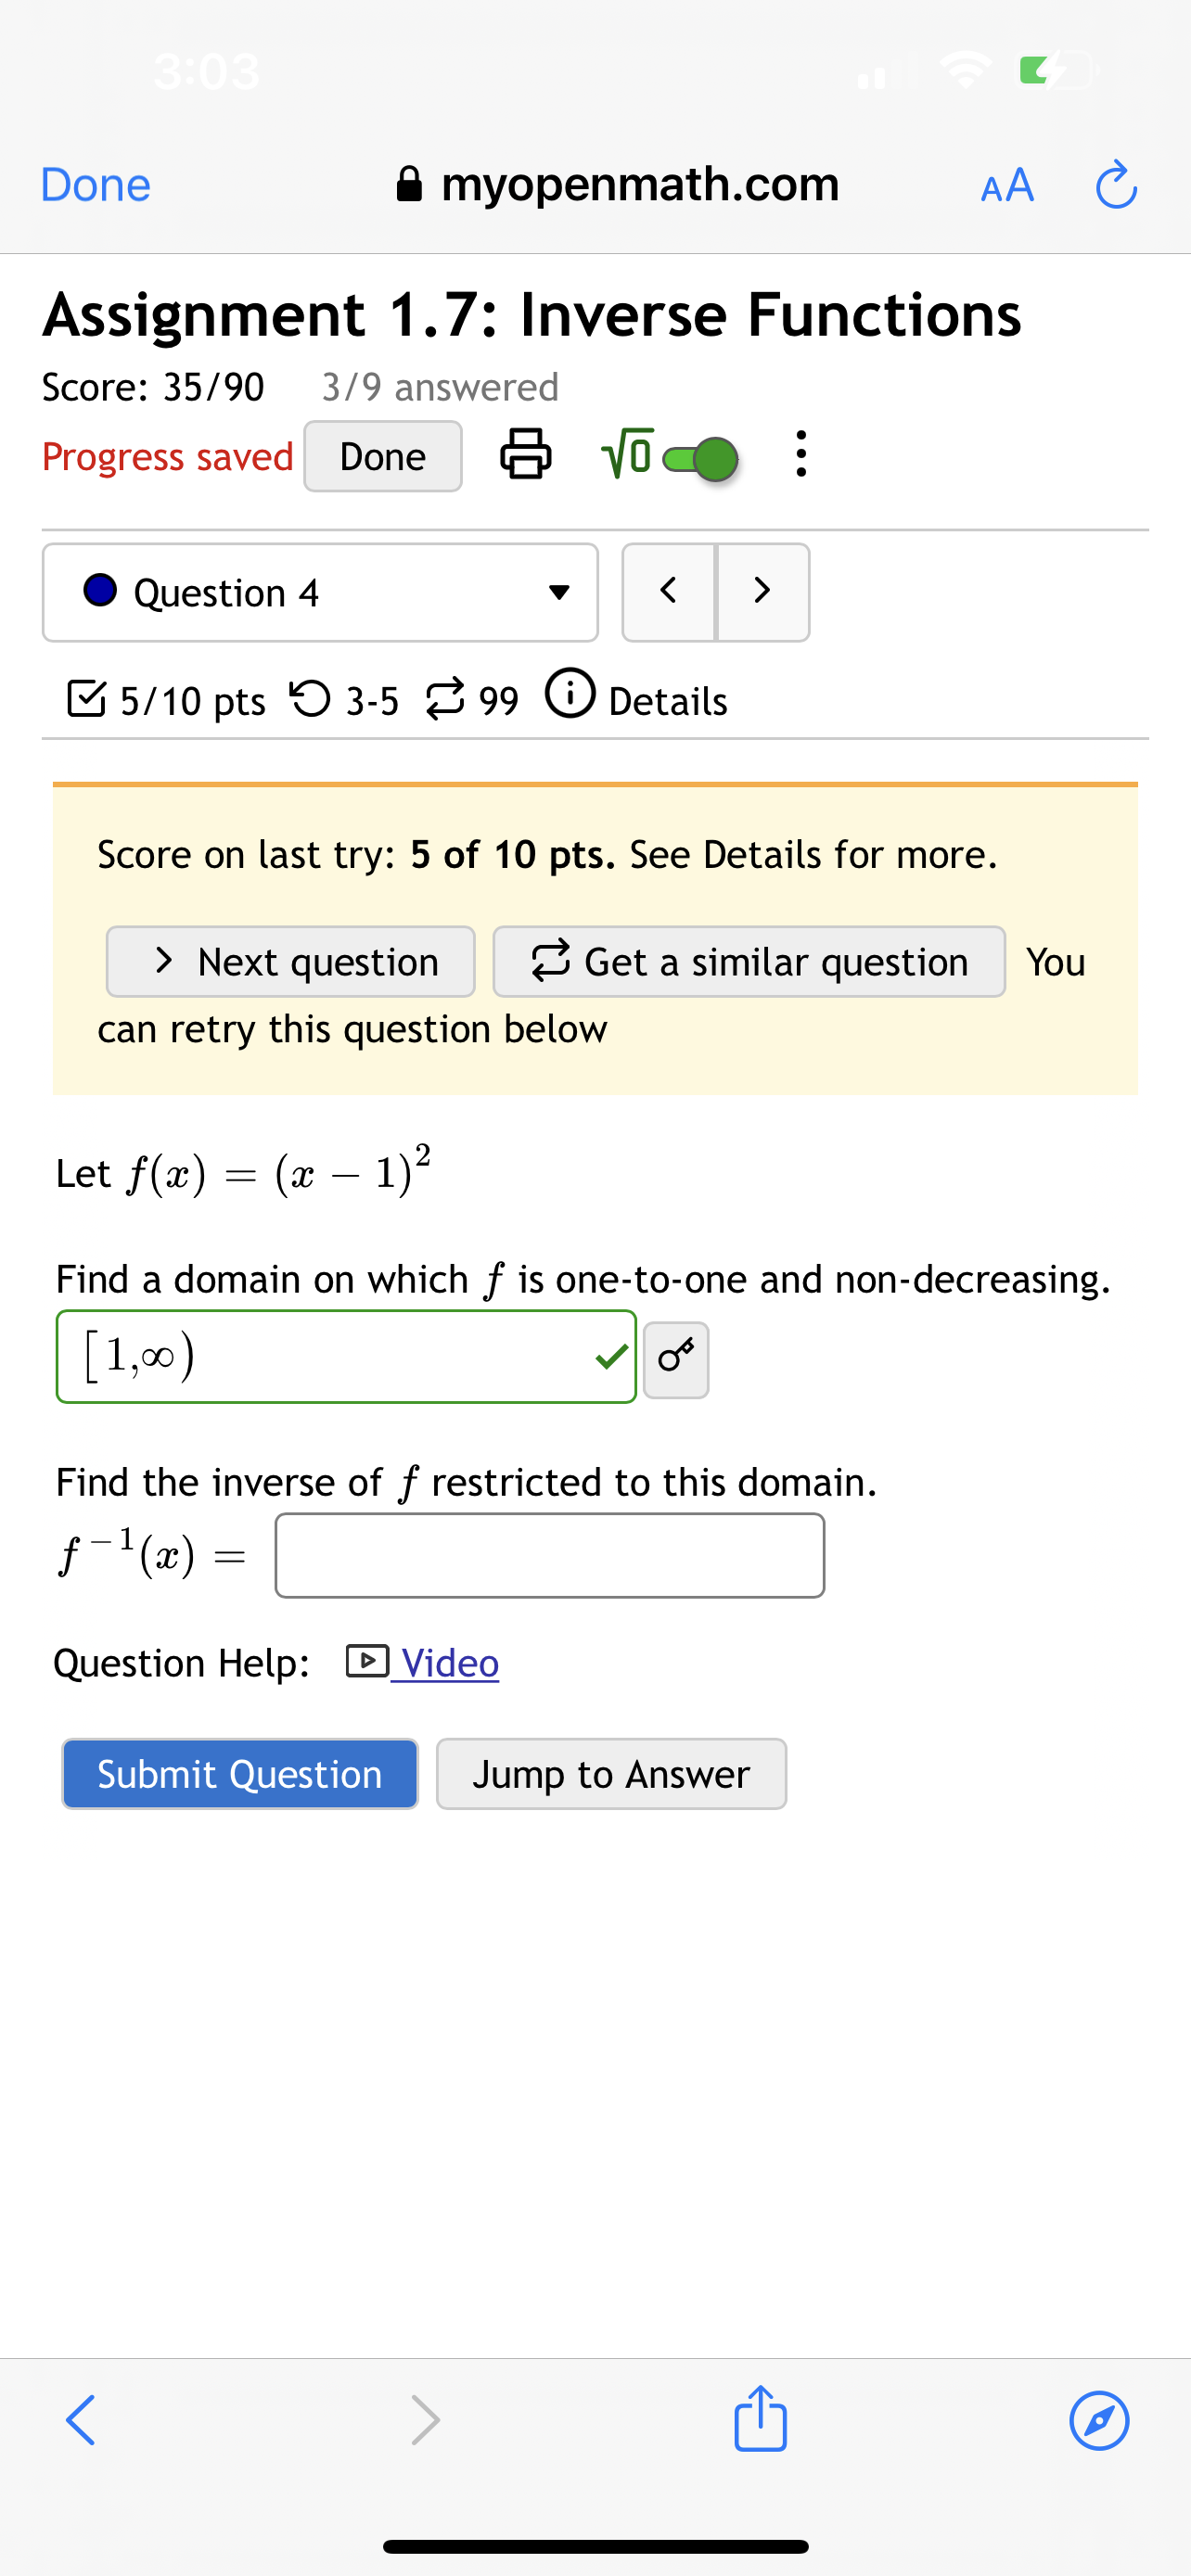The width and height of the screenshot is (1191, 2576).
Task: Click the Jump to Answer button
Action: coord(610,1774)
